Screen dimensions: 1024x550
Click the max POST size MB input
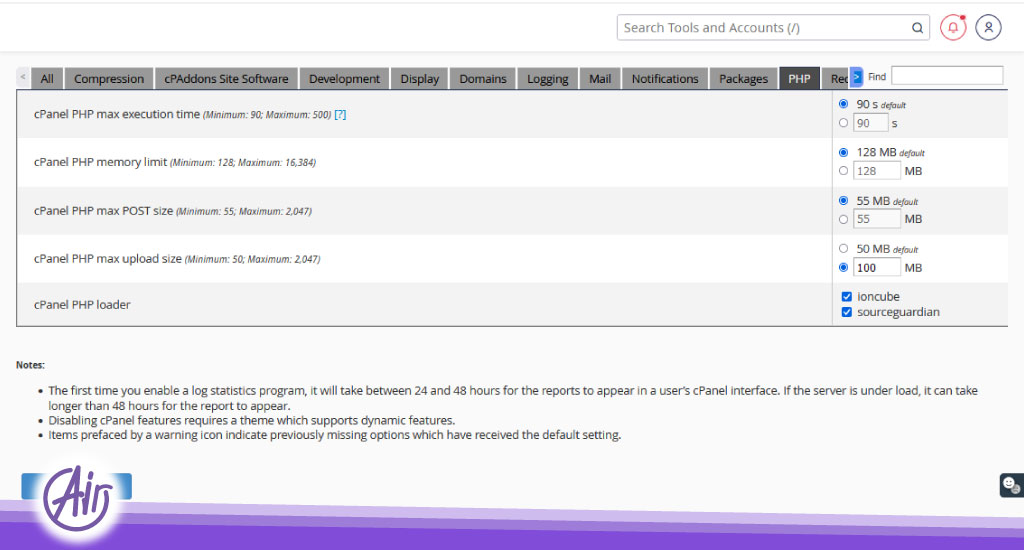click(876, 219)
